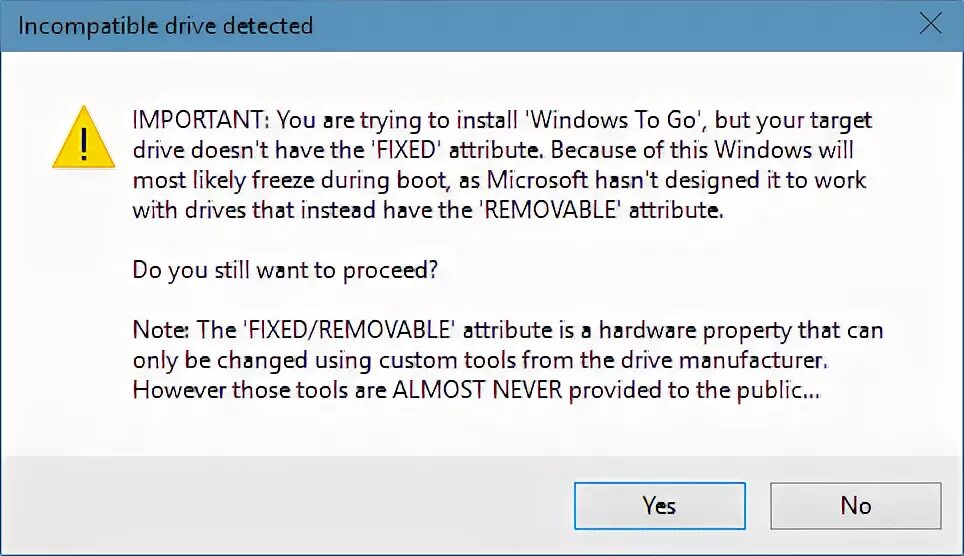
Task: Close the Incompatible drive detected dialog
Action: [x=930, y=25]
